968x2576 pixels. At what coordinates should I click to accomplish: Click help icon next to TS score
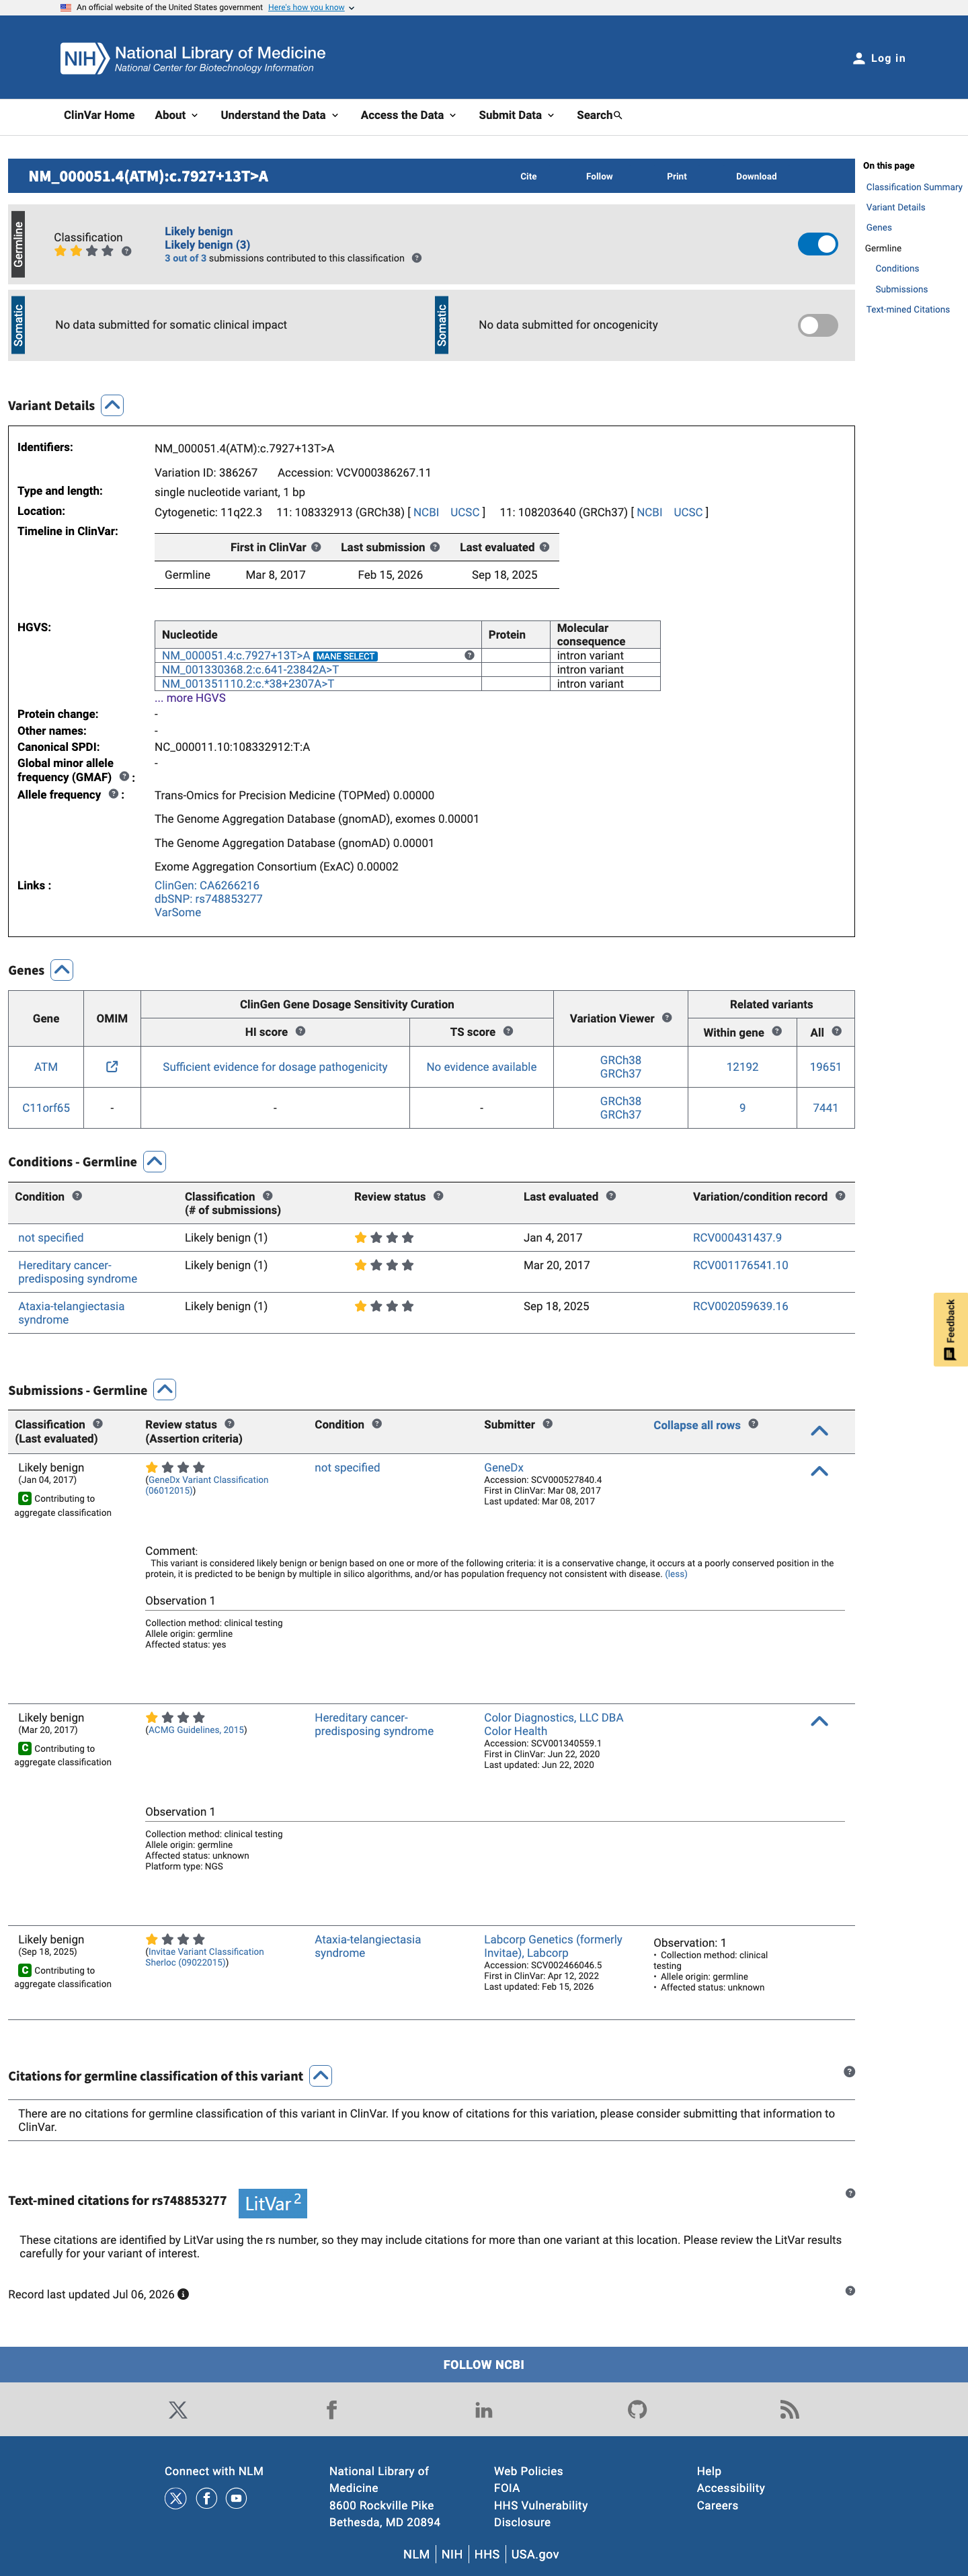click(508, 1031)
